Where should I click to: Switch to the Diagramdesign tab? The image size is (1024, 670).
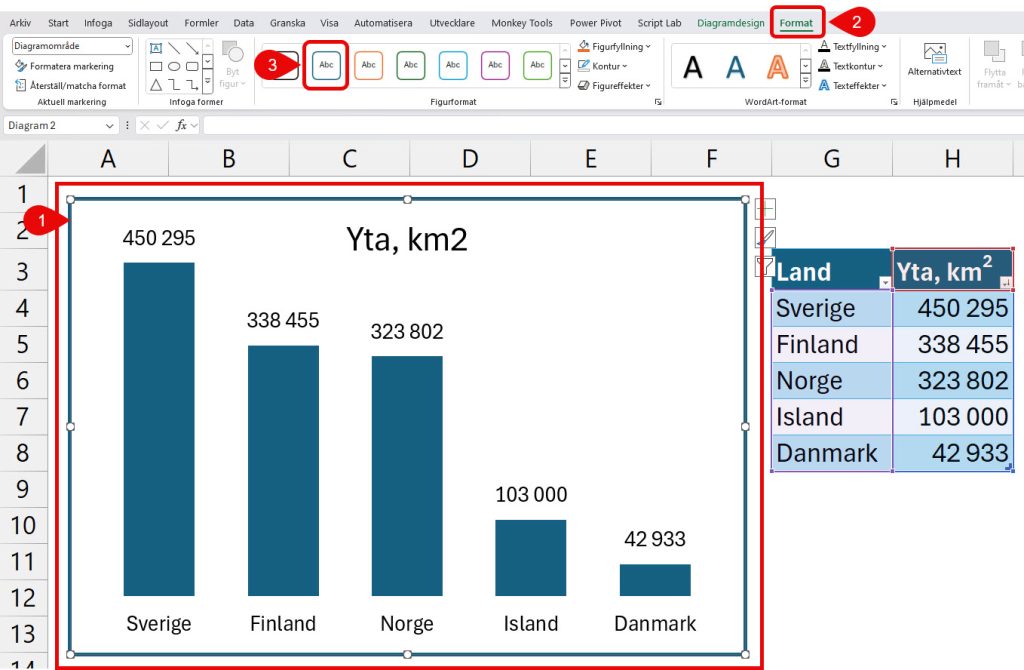tap(731, 23)
